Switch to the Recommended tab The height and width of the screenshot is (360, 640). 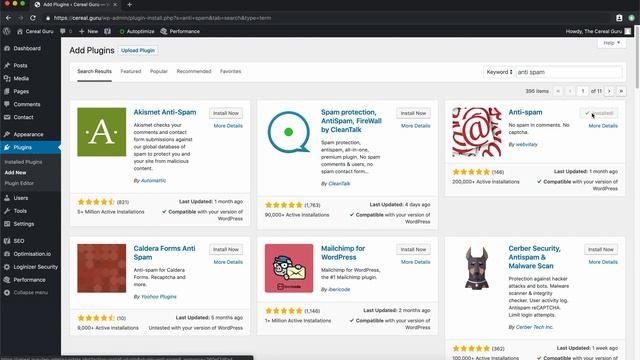pyautogui.click(x=194, y=71)
